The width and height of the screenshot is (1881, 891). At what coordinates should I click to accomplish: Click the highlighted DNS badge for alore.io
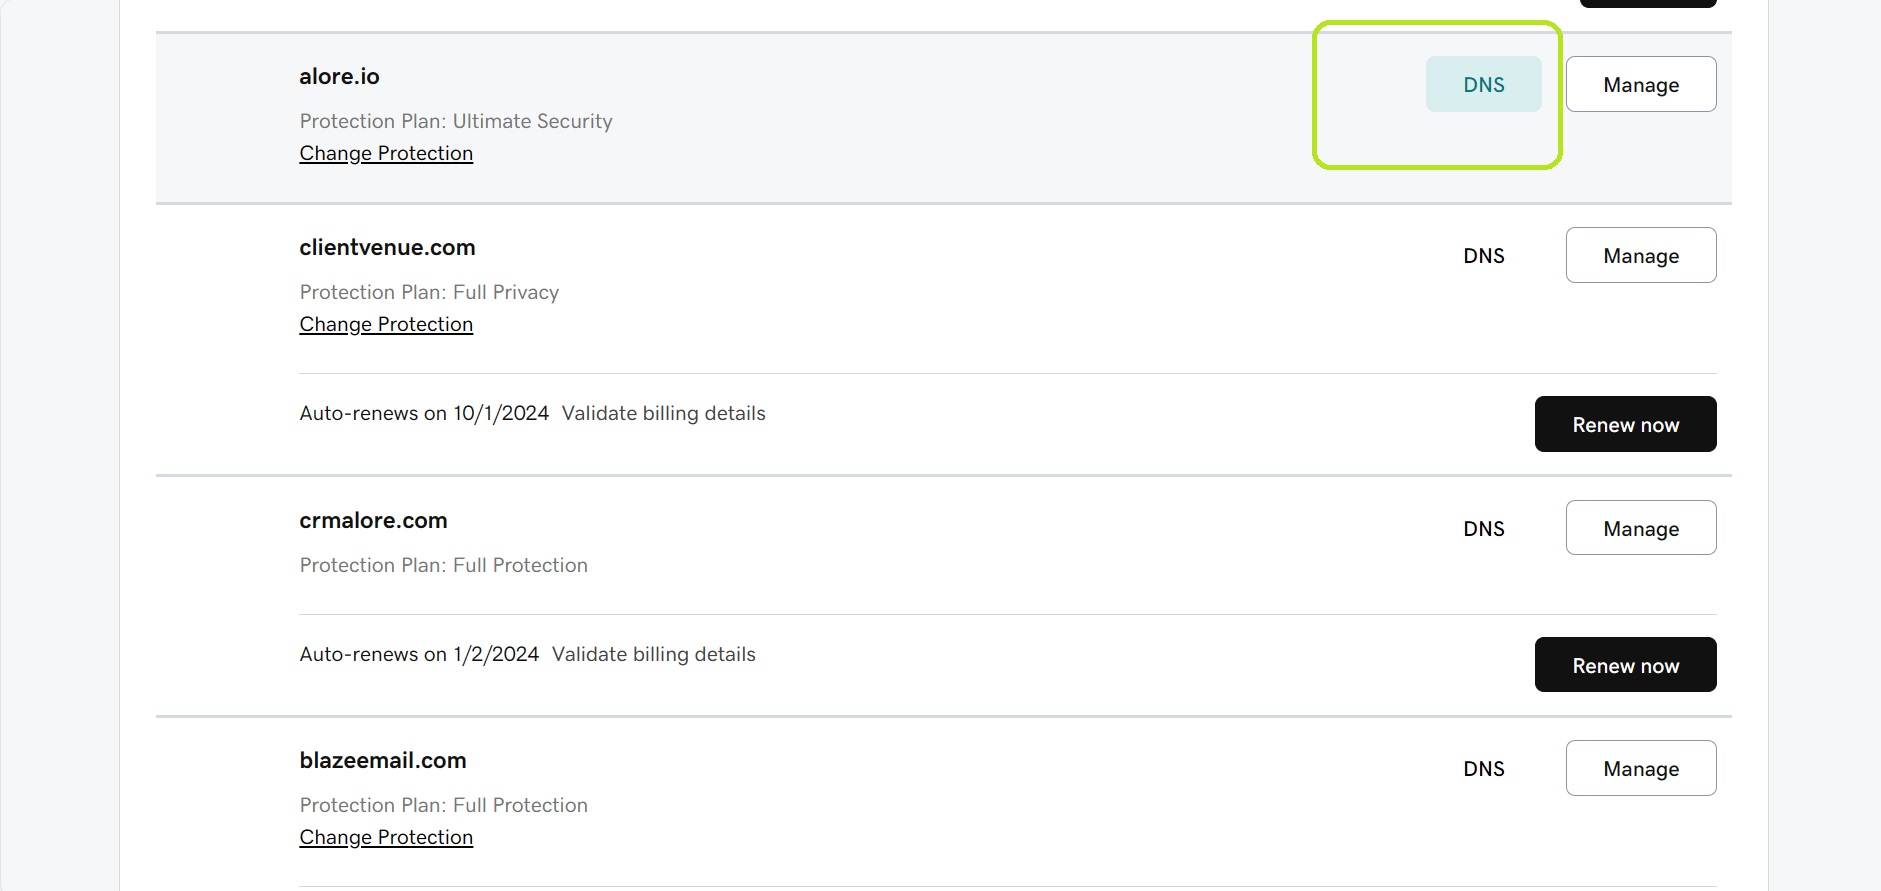coord(1484,84)
